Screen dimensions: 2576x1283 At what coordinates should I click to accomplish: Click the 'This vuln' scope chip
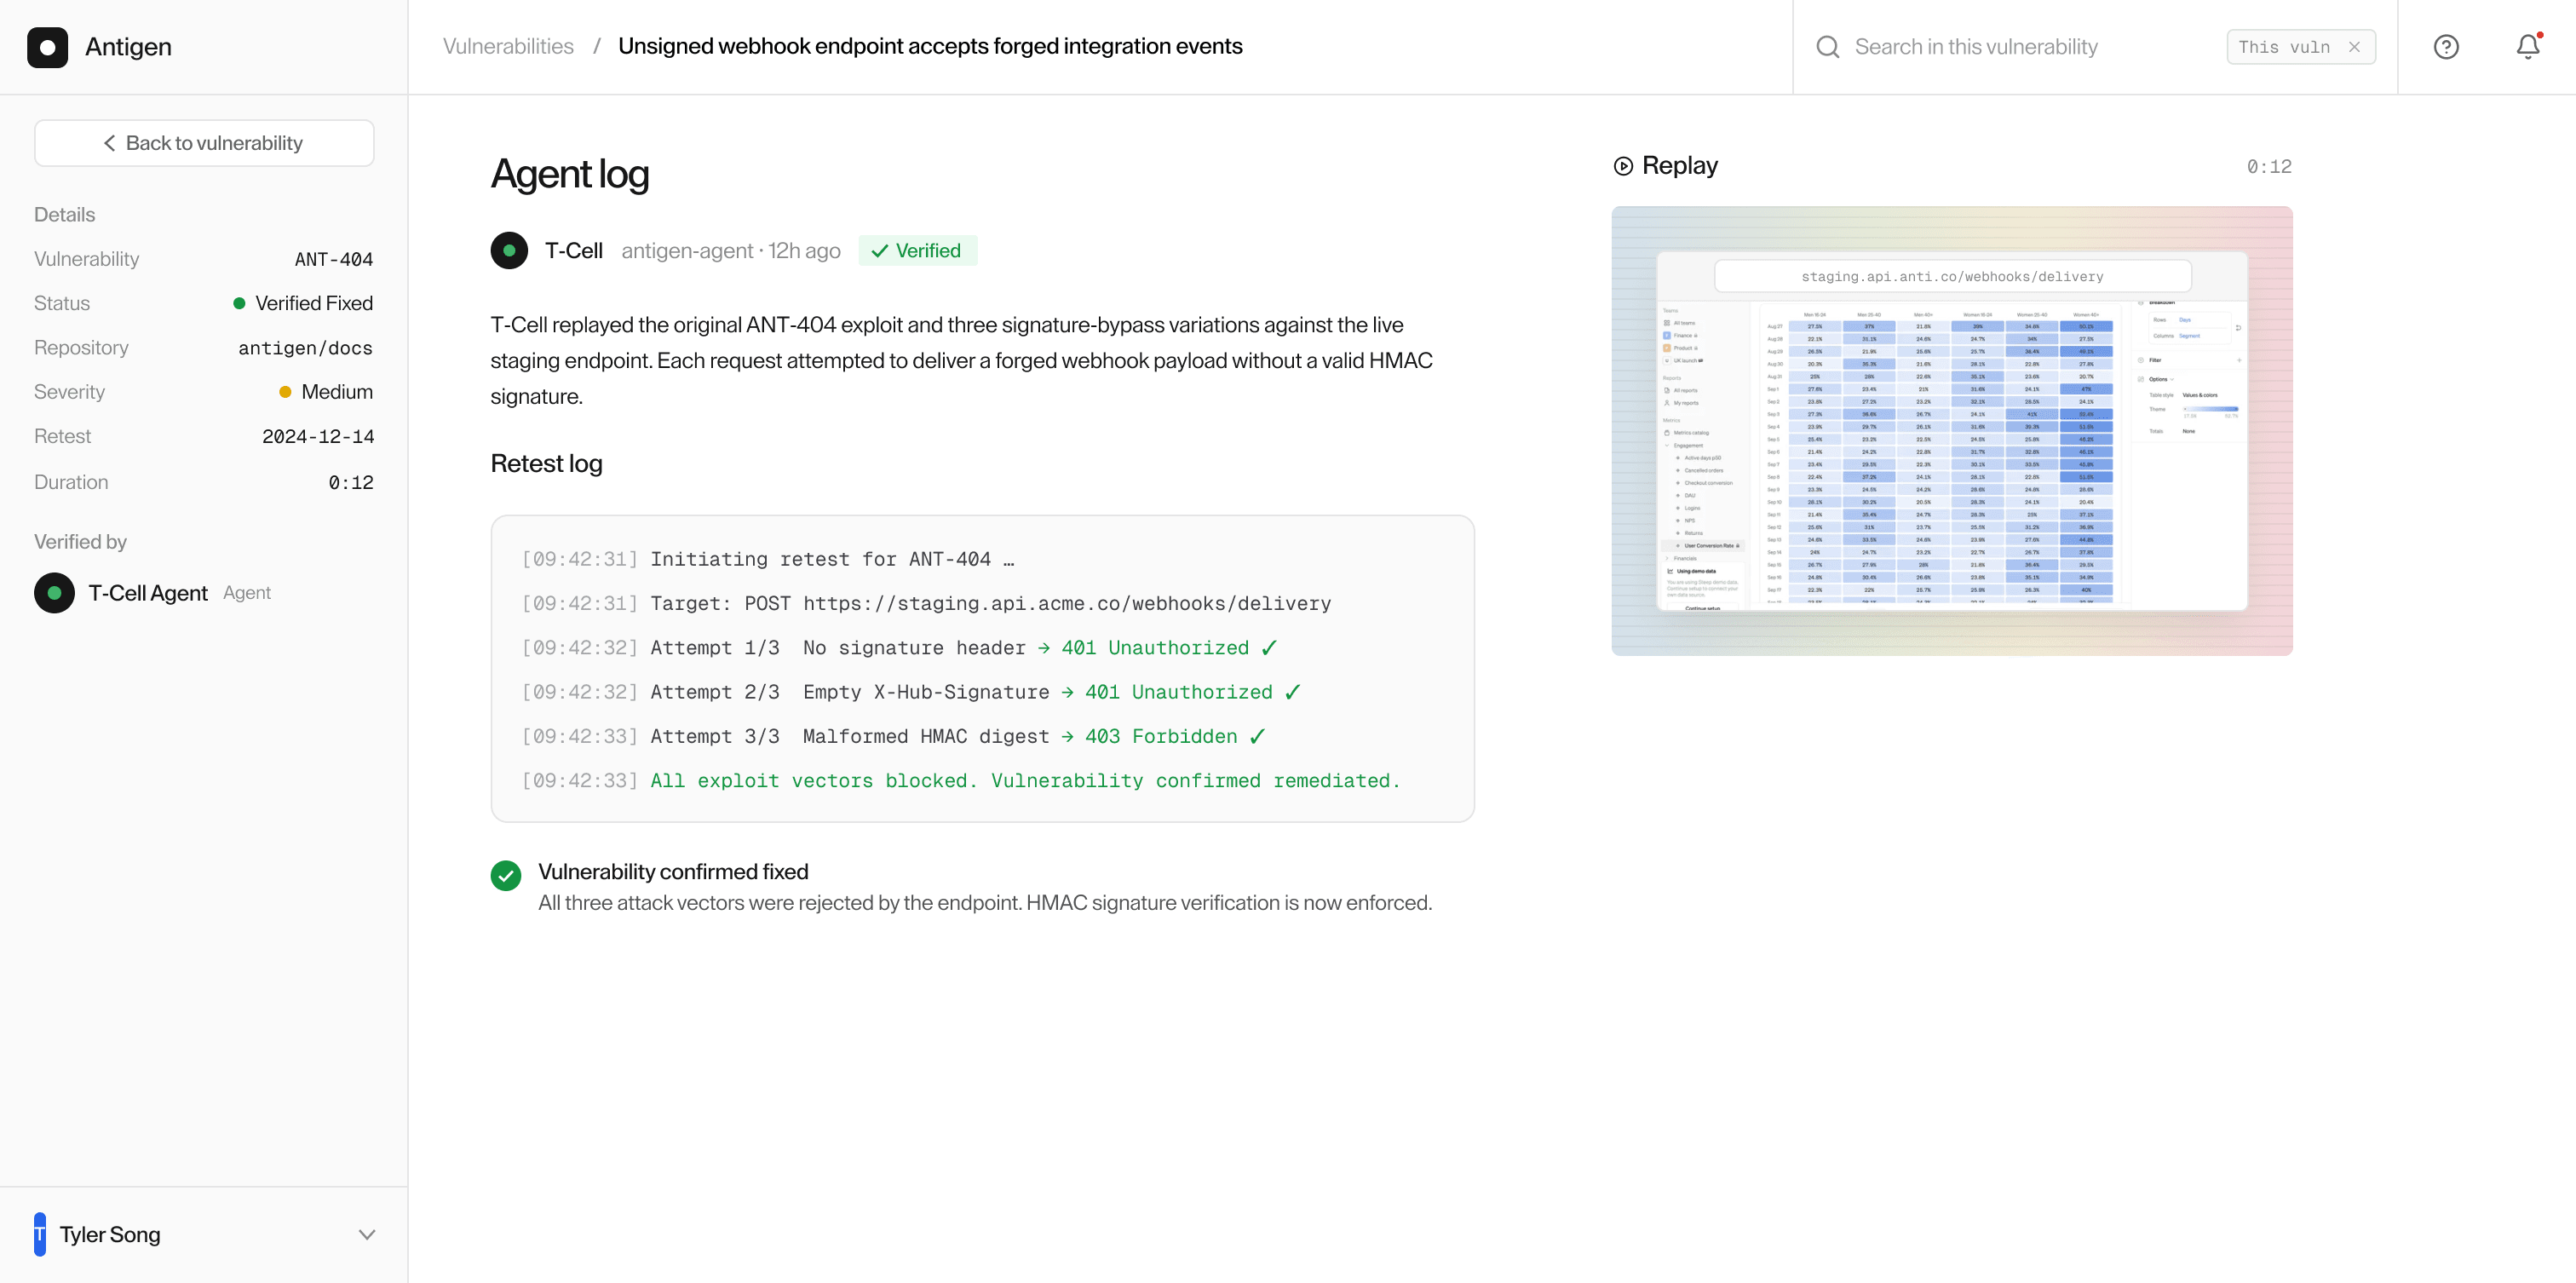click(x=2300, y=47)
